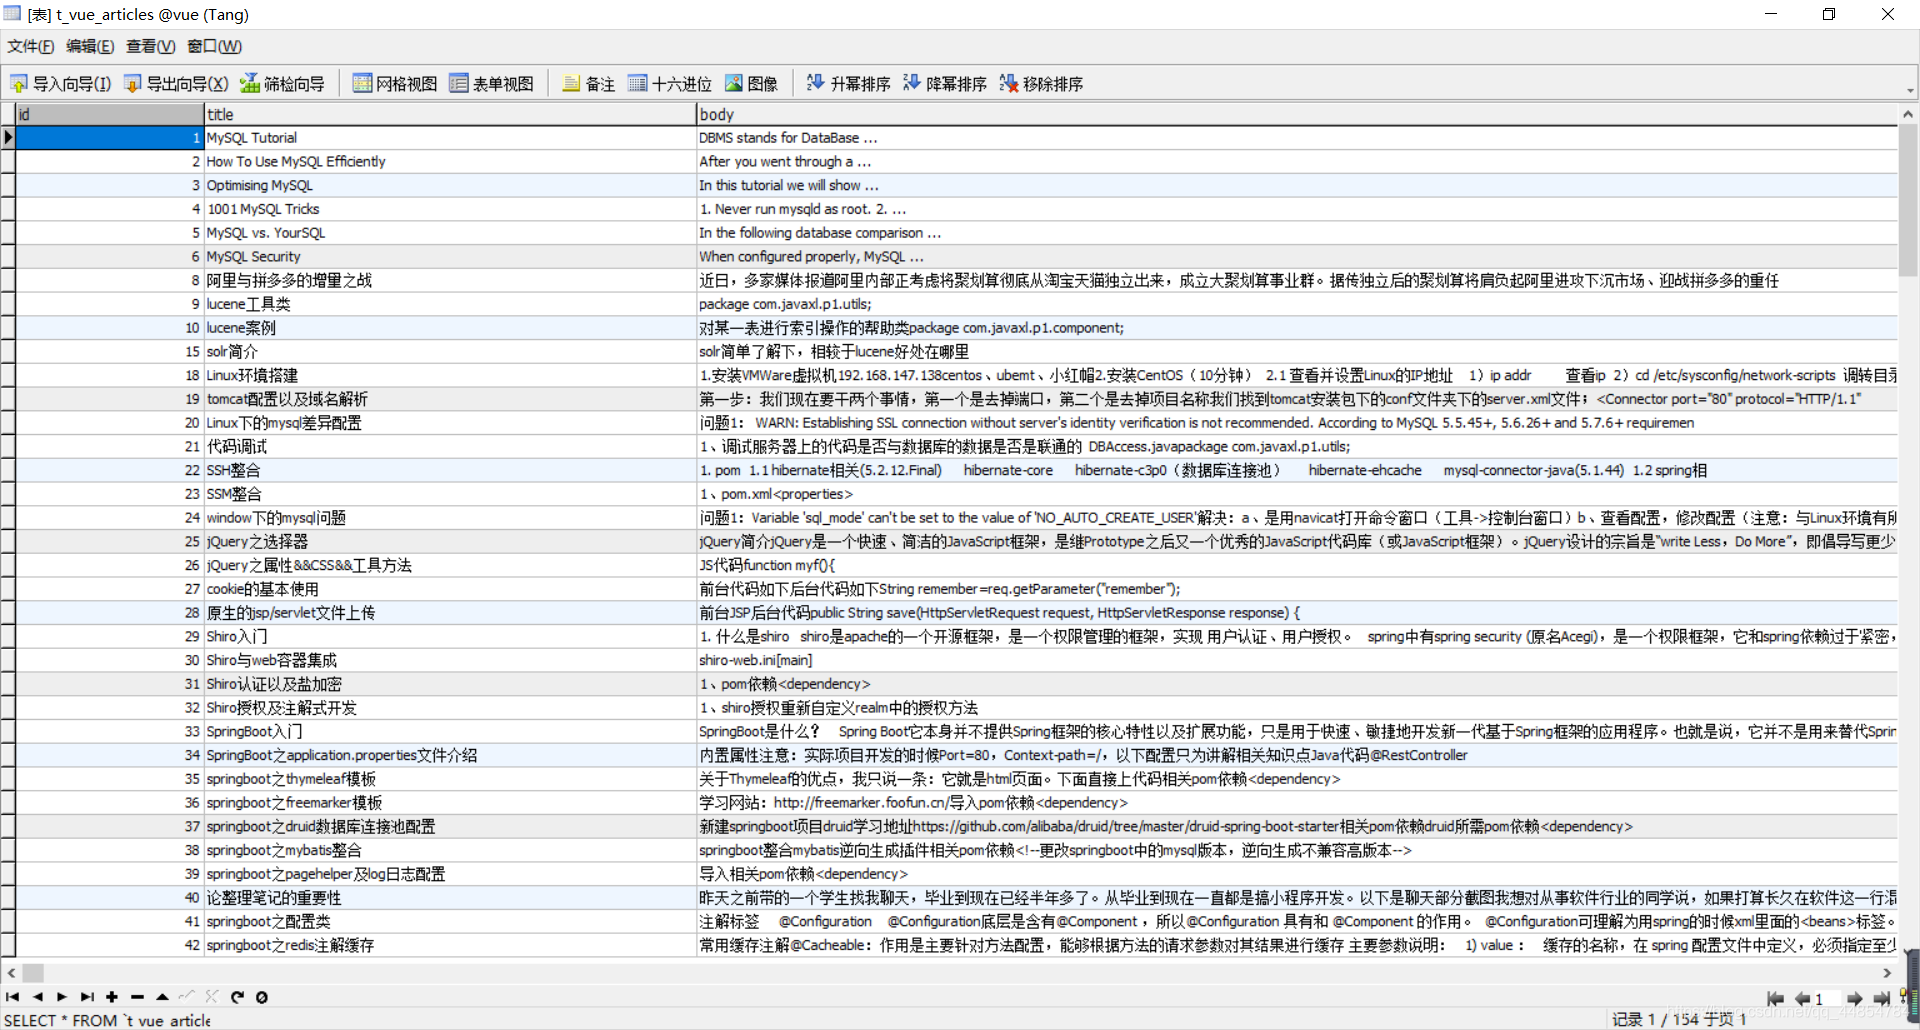
Task: Select body cell 'DBMS stands for DataBase ...'
Action: click(1297, 138)
